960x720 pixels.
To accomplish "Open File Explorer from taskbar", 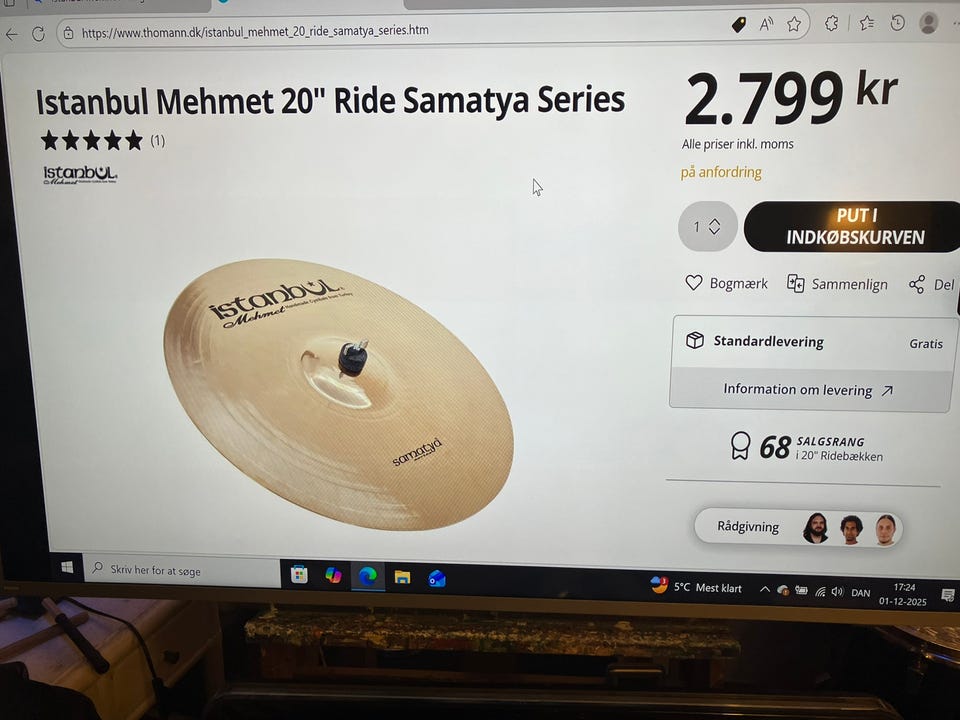I will point(402,577).
